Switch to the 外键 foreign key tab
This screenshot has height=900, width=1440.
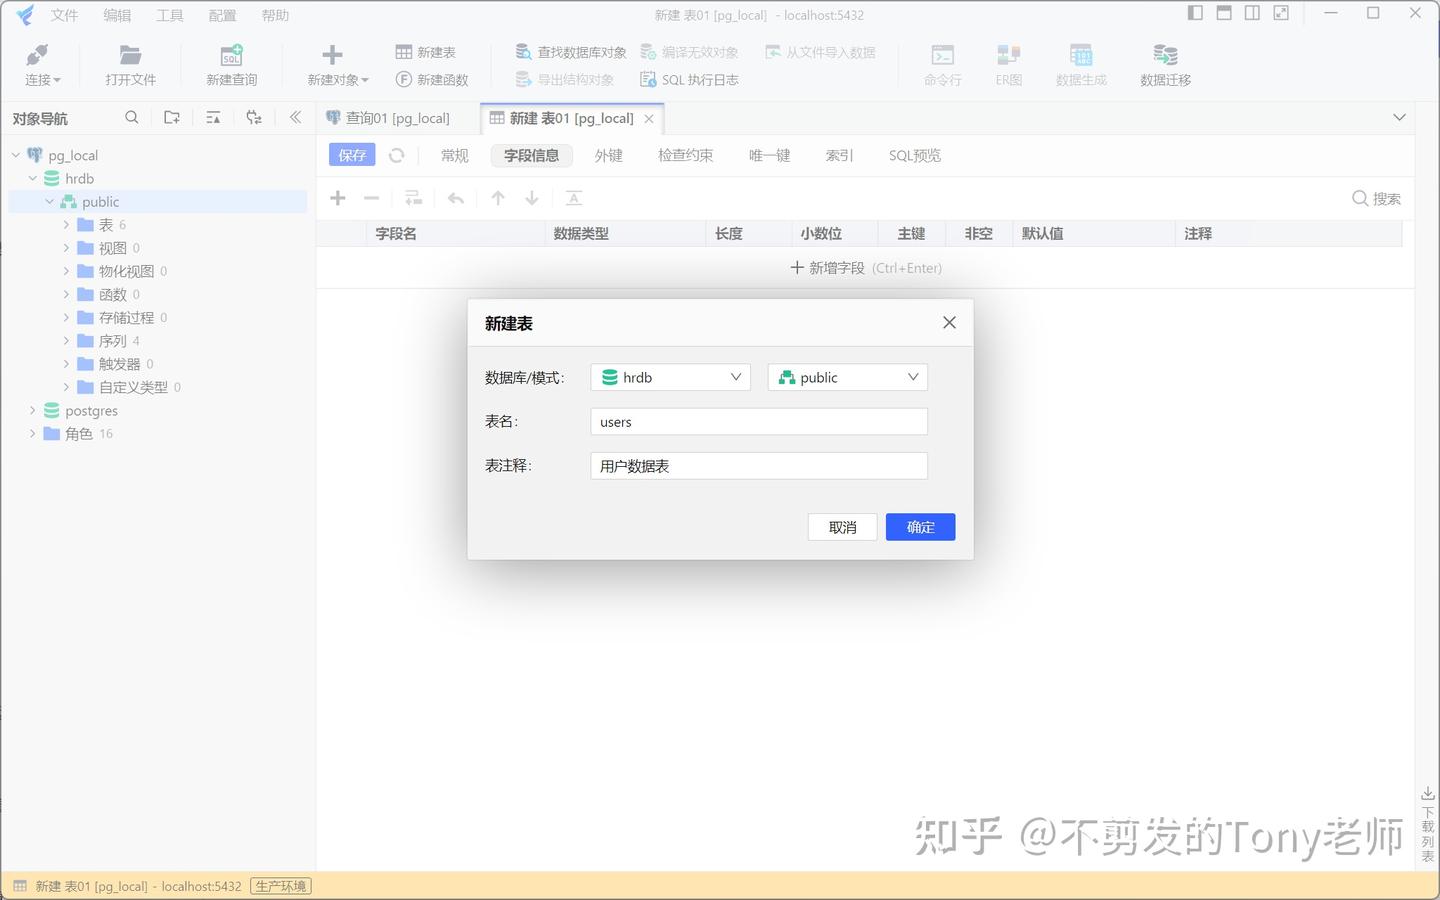click(607, 155)
